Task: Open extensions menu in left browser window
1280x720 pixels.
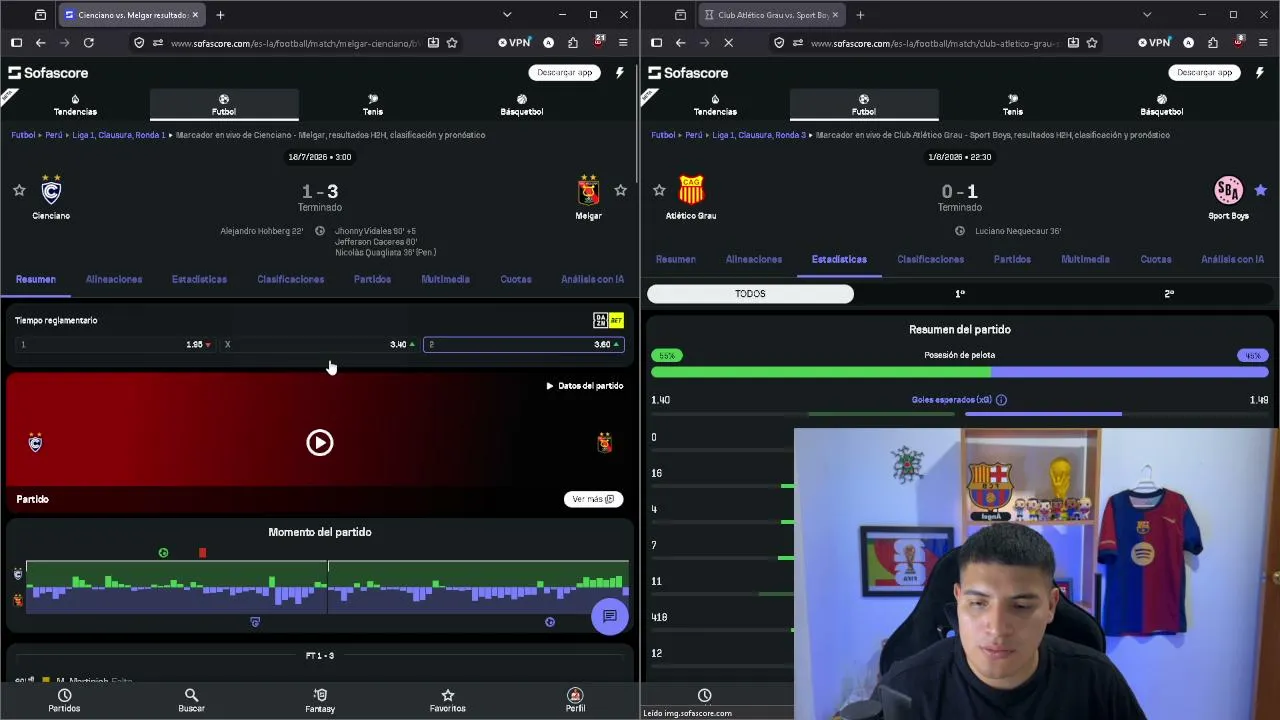Action: [573, 43]
